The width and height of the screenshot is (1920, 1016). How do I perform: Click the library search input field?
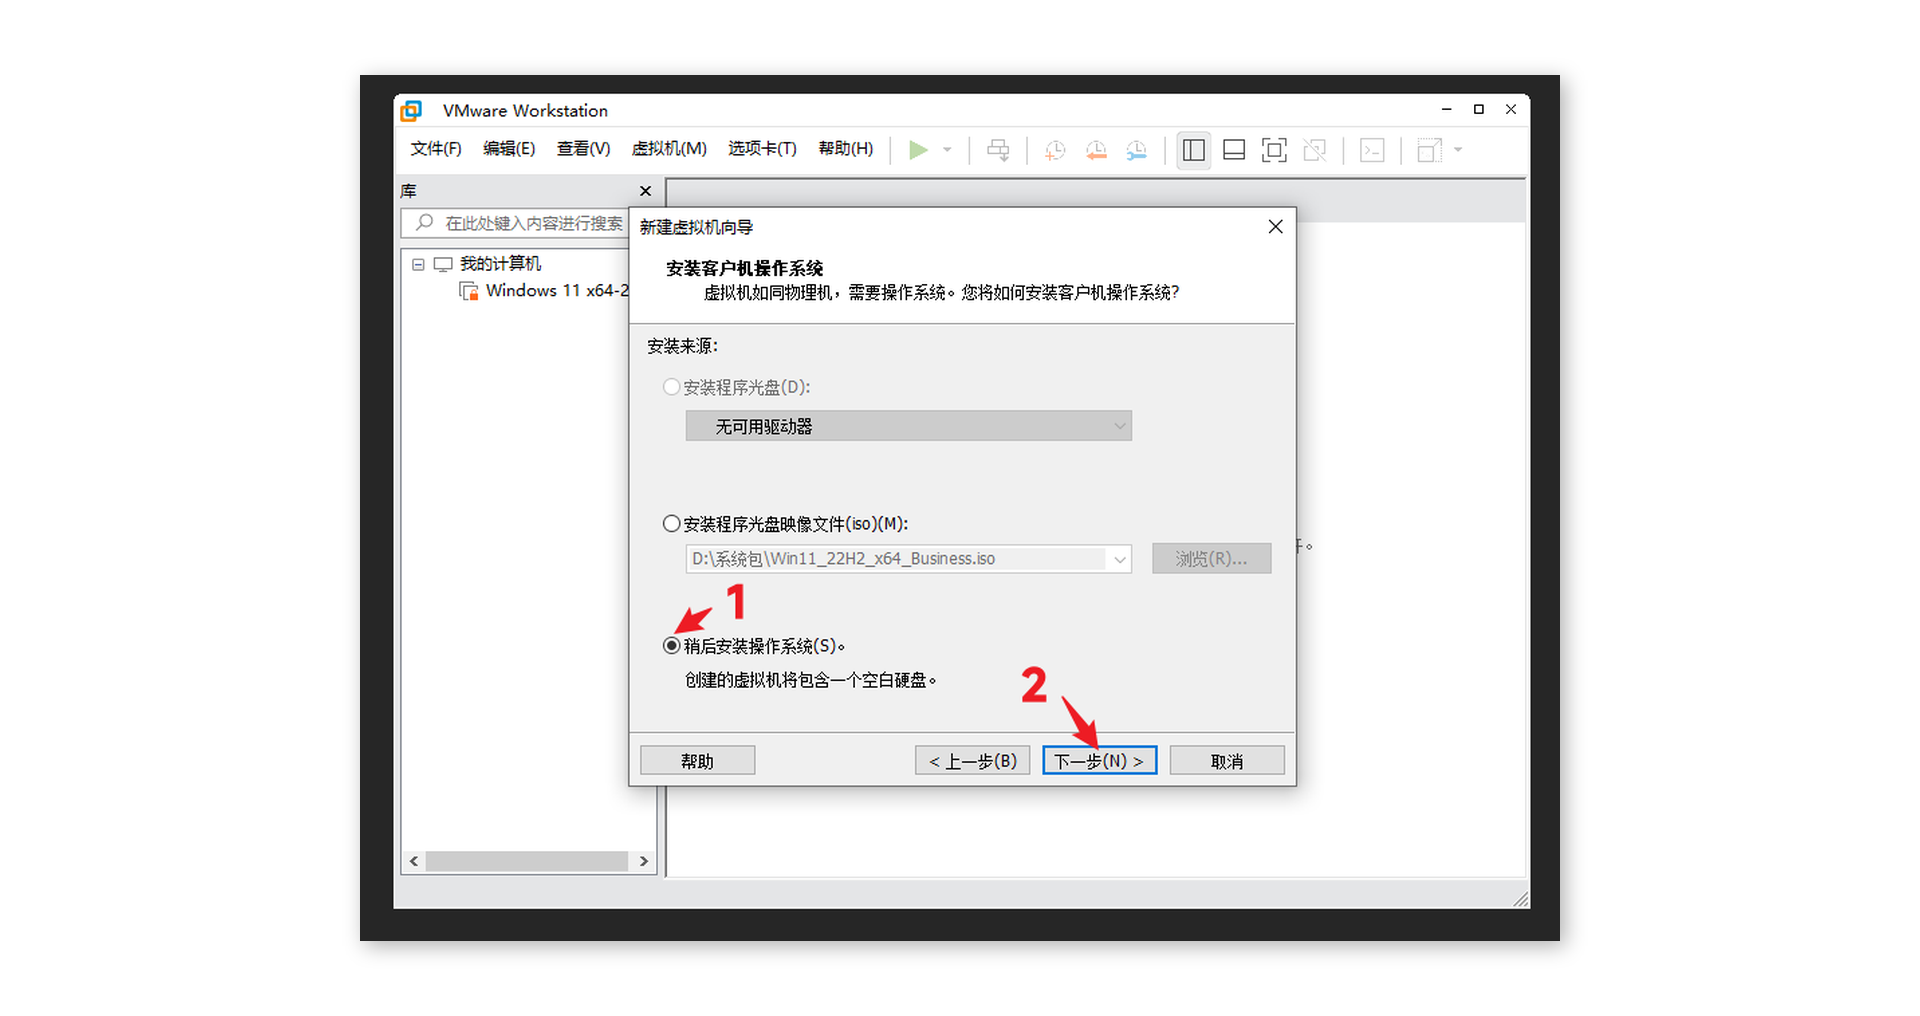515,223
